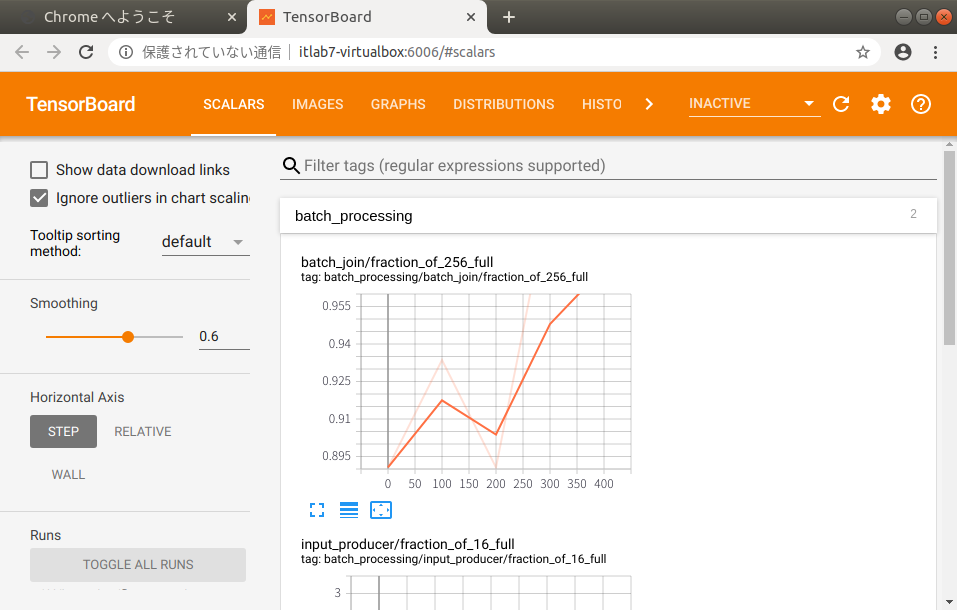Collapse the batch_processing section
This screenshot has width=957, height=610.
tap(608, 216)
